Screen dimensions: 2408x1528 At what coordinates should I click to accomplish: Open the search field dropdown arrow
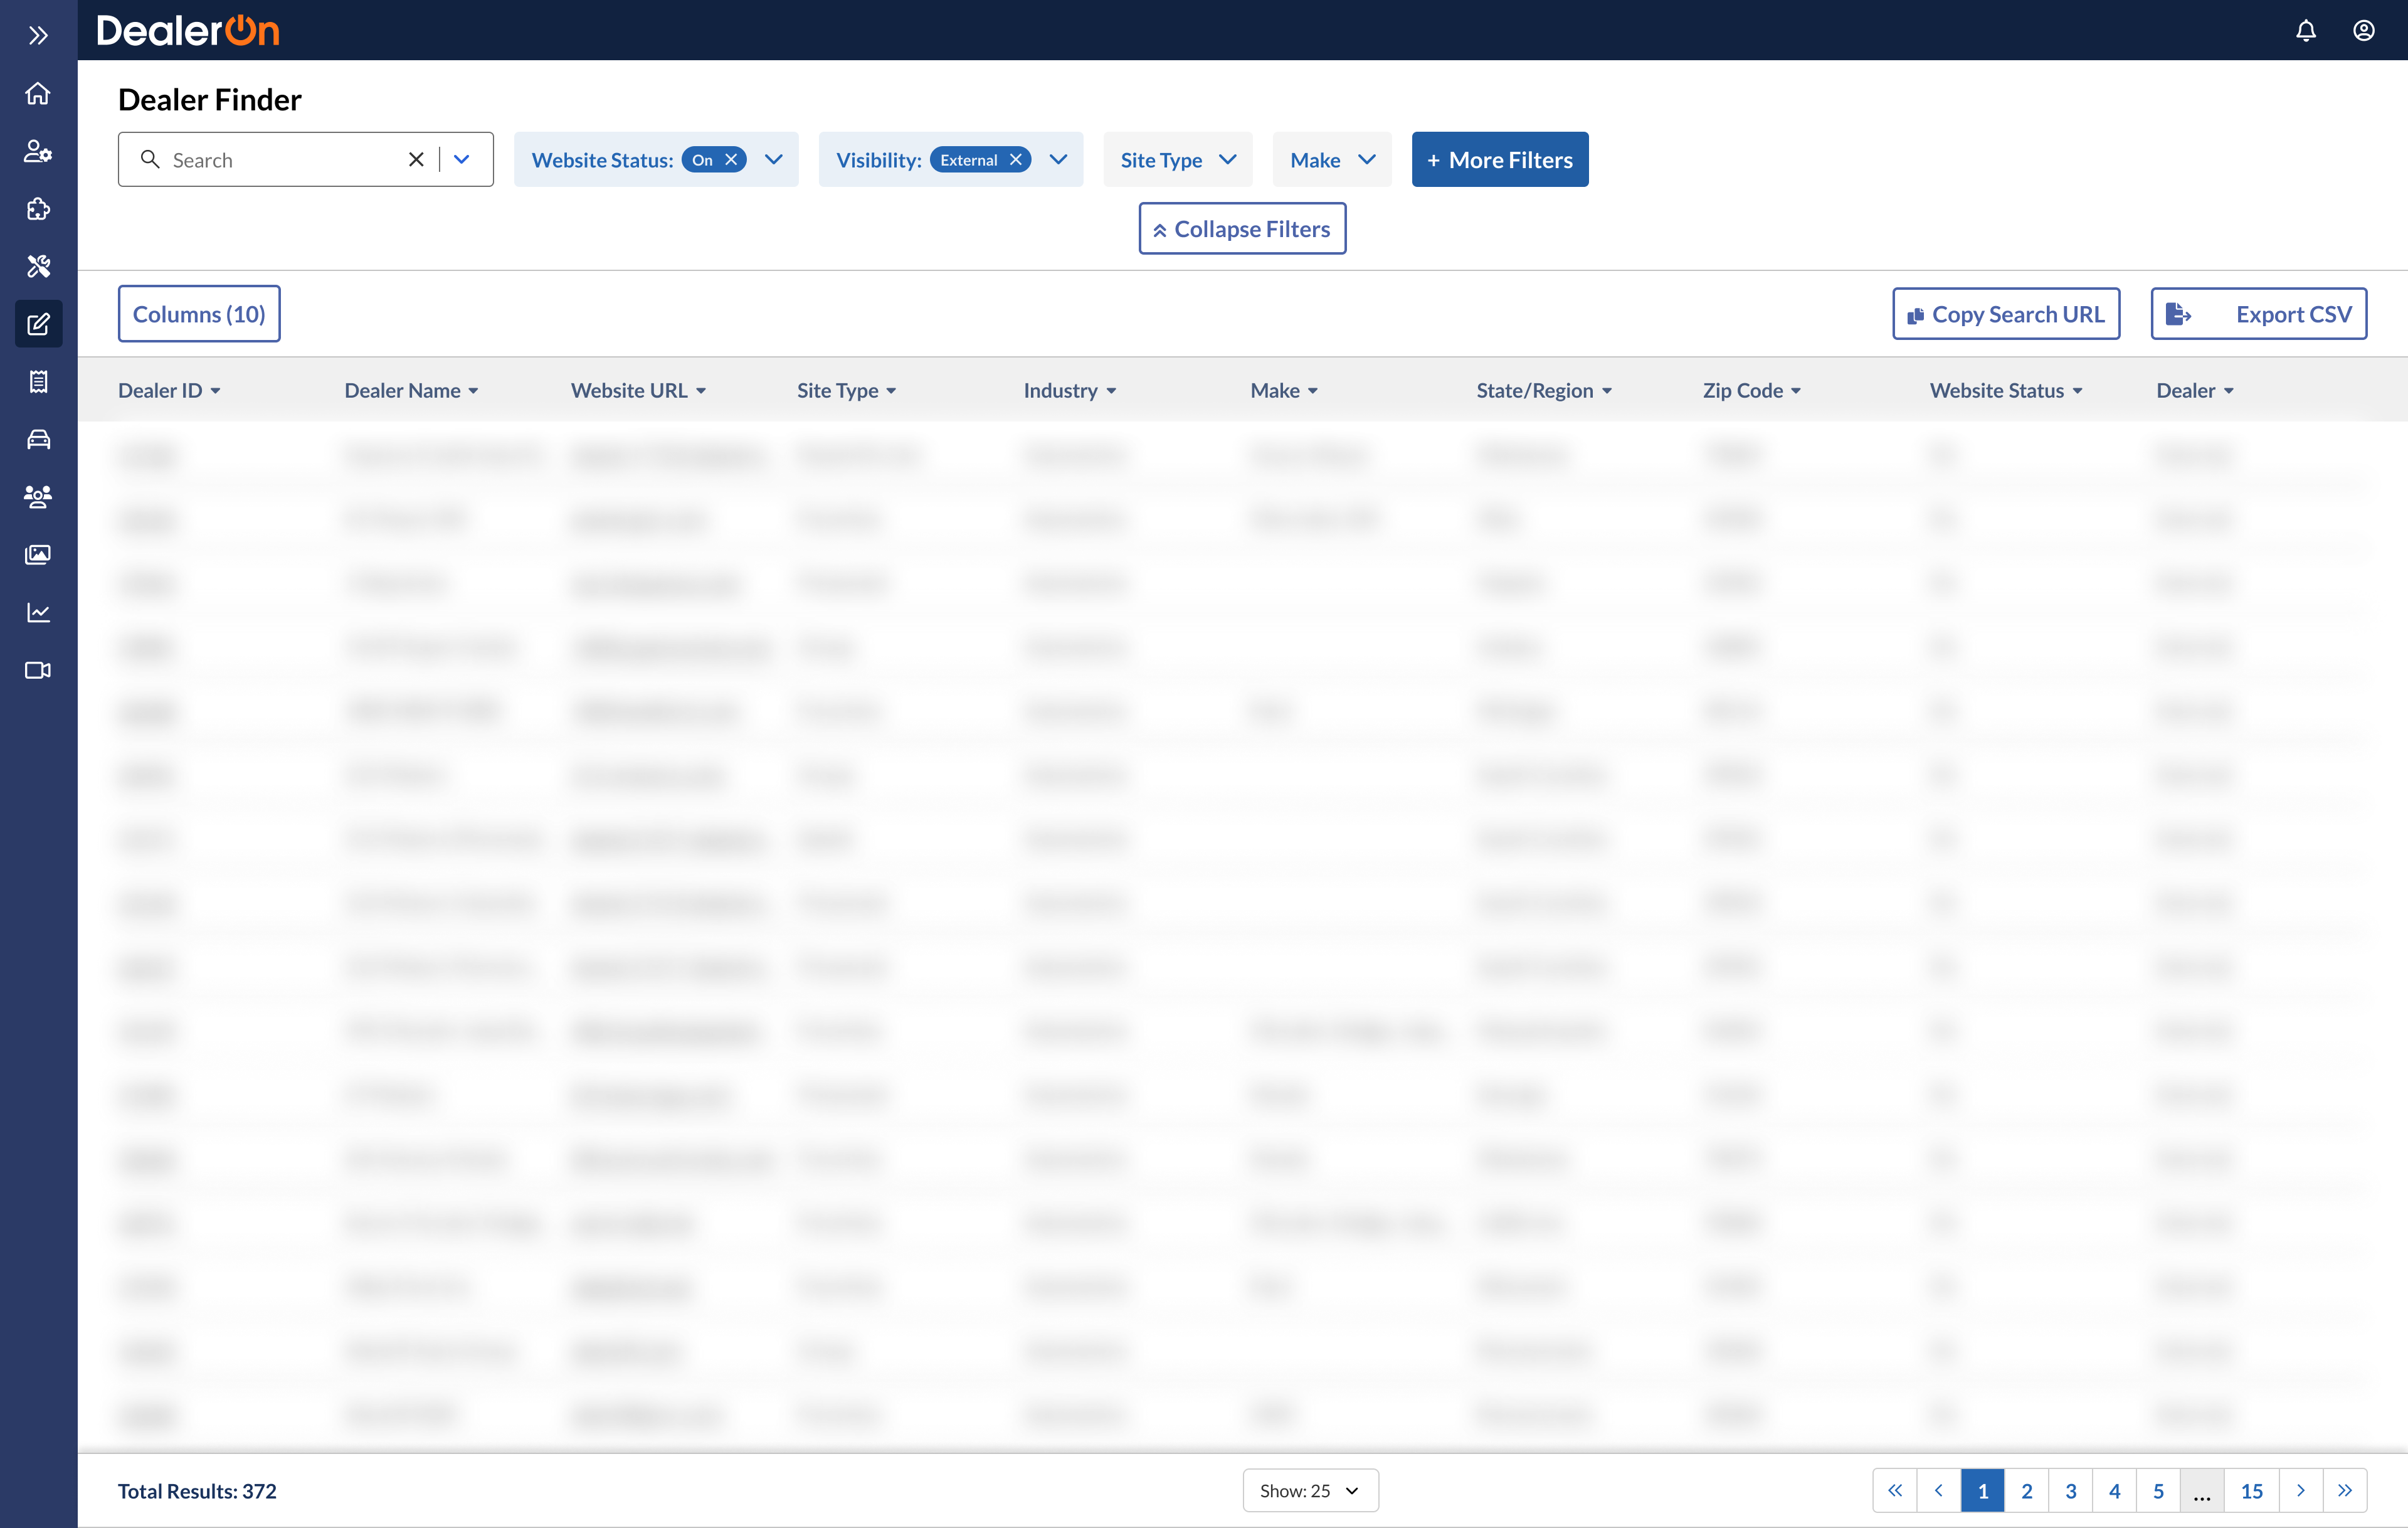pos(462,159)
